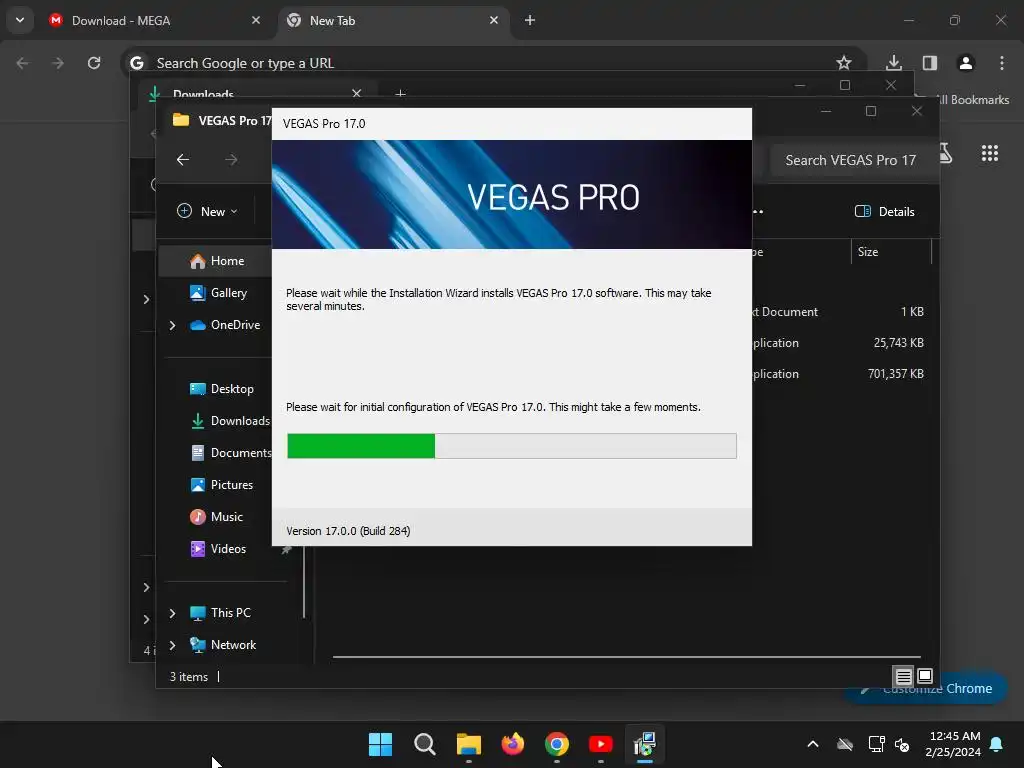Screen dimensions: 1024x768
Task: Click Version 17.0.0 (Build 284) text
Action: click(x=348, y=531)
